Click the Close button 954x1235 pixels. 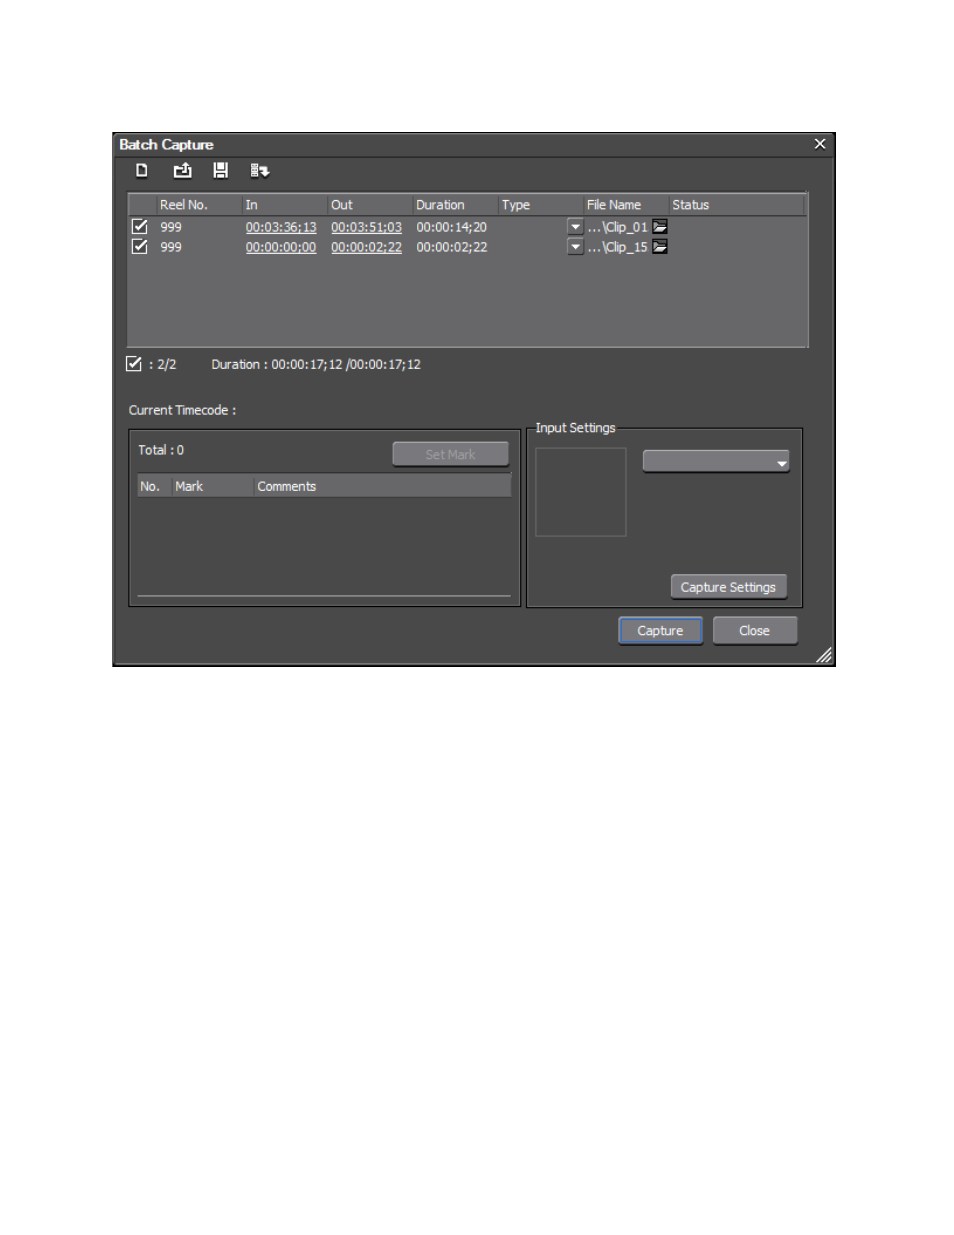click(x=755, y=631)
